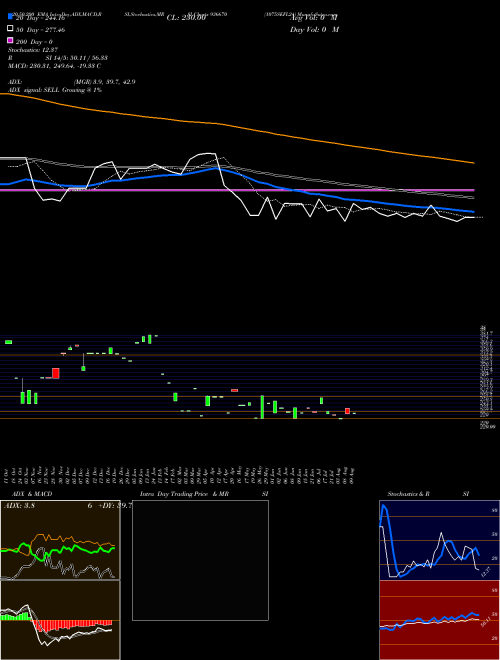Click the '12.37' stochastics value label

[x=486, y=572]
